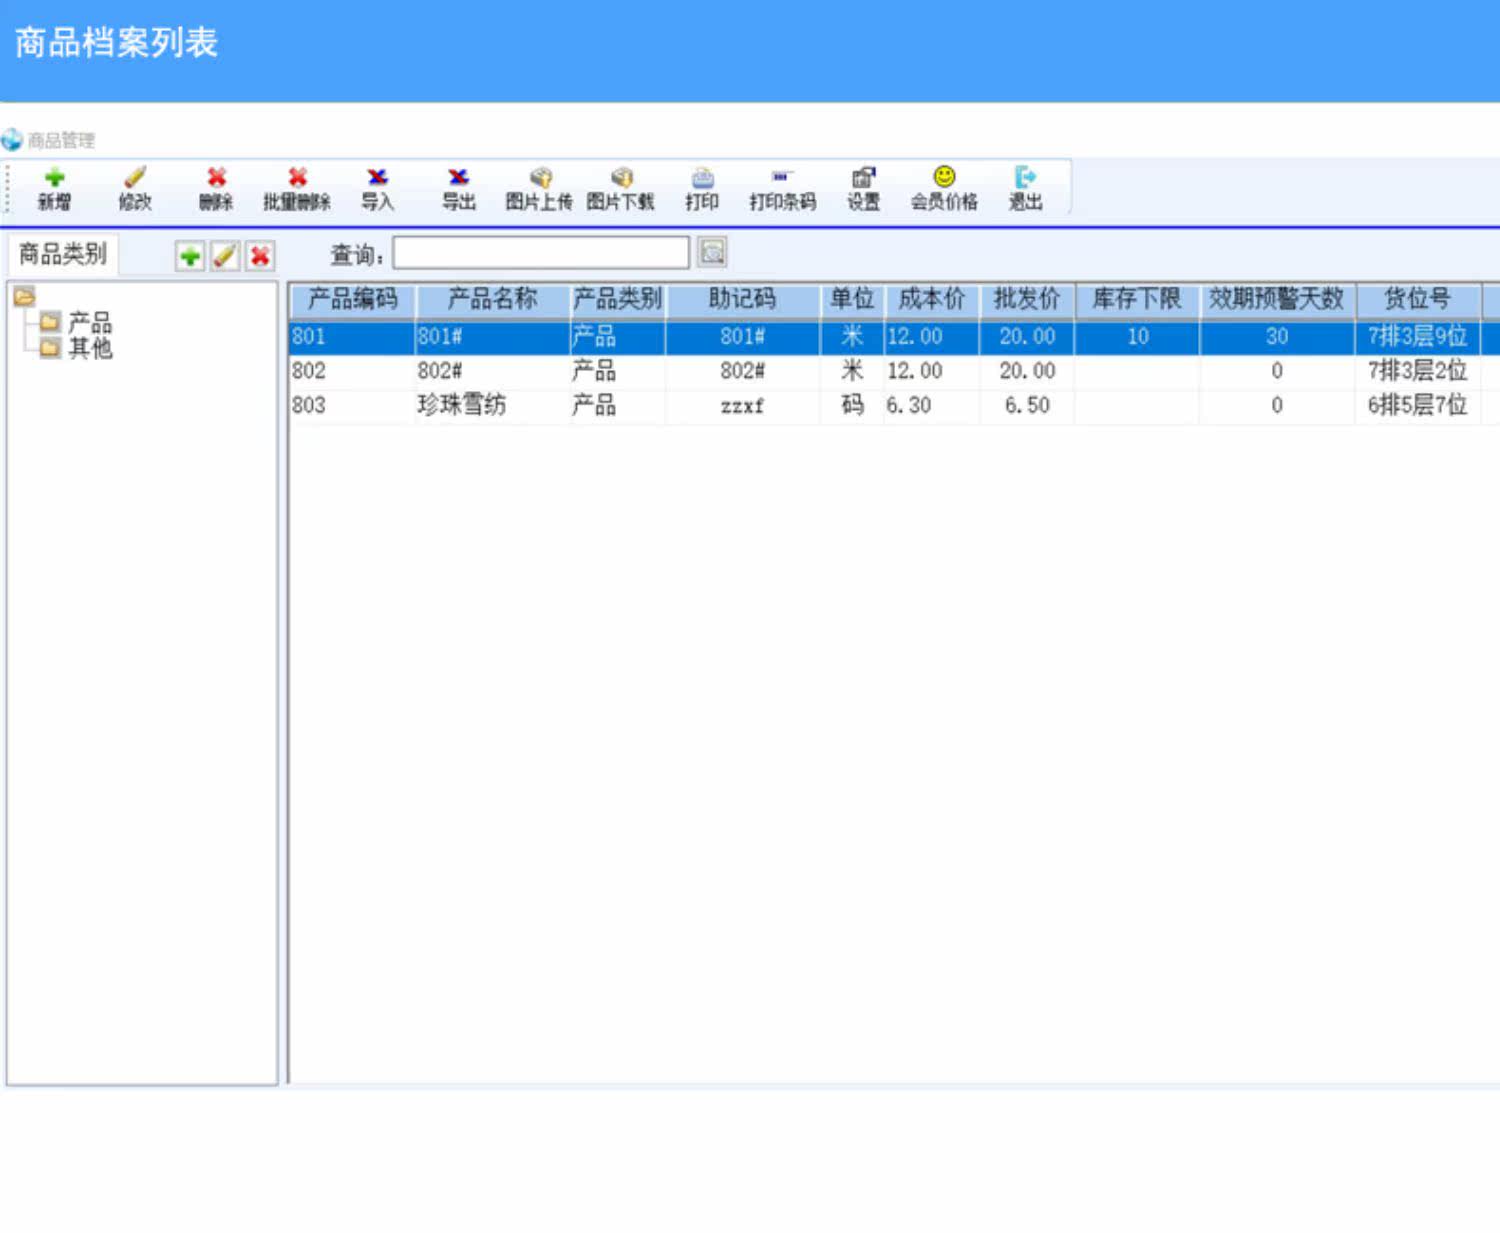Click product name 802#
1500x1233 pixels.
click(440, 371)
